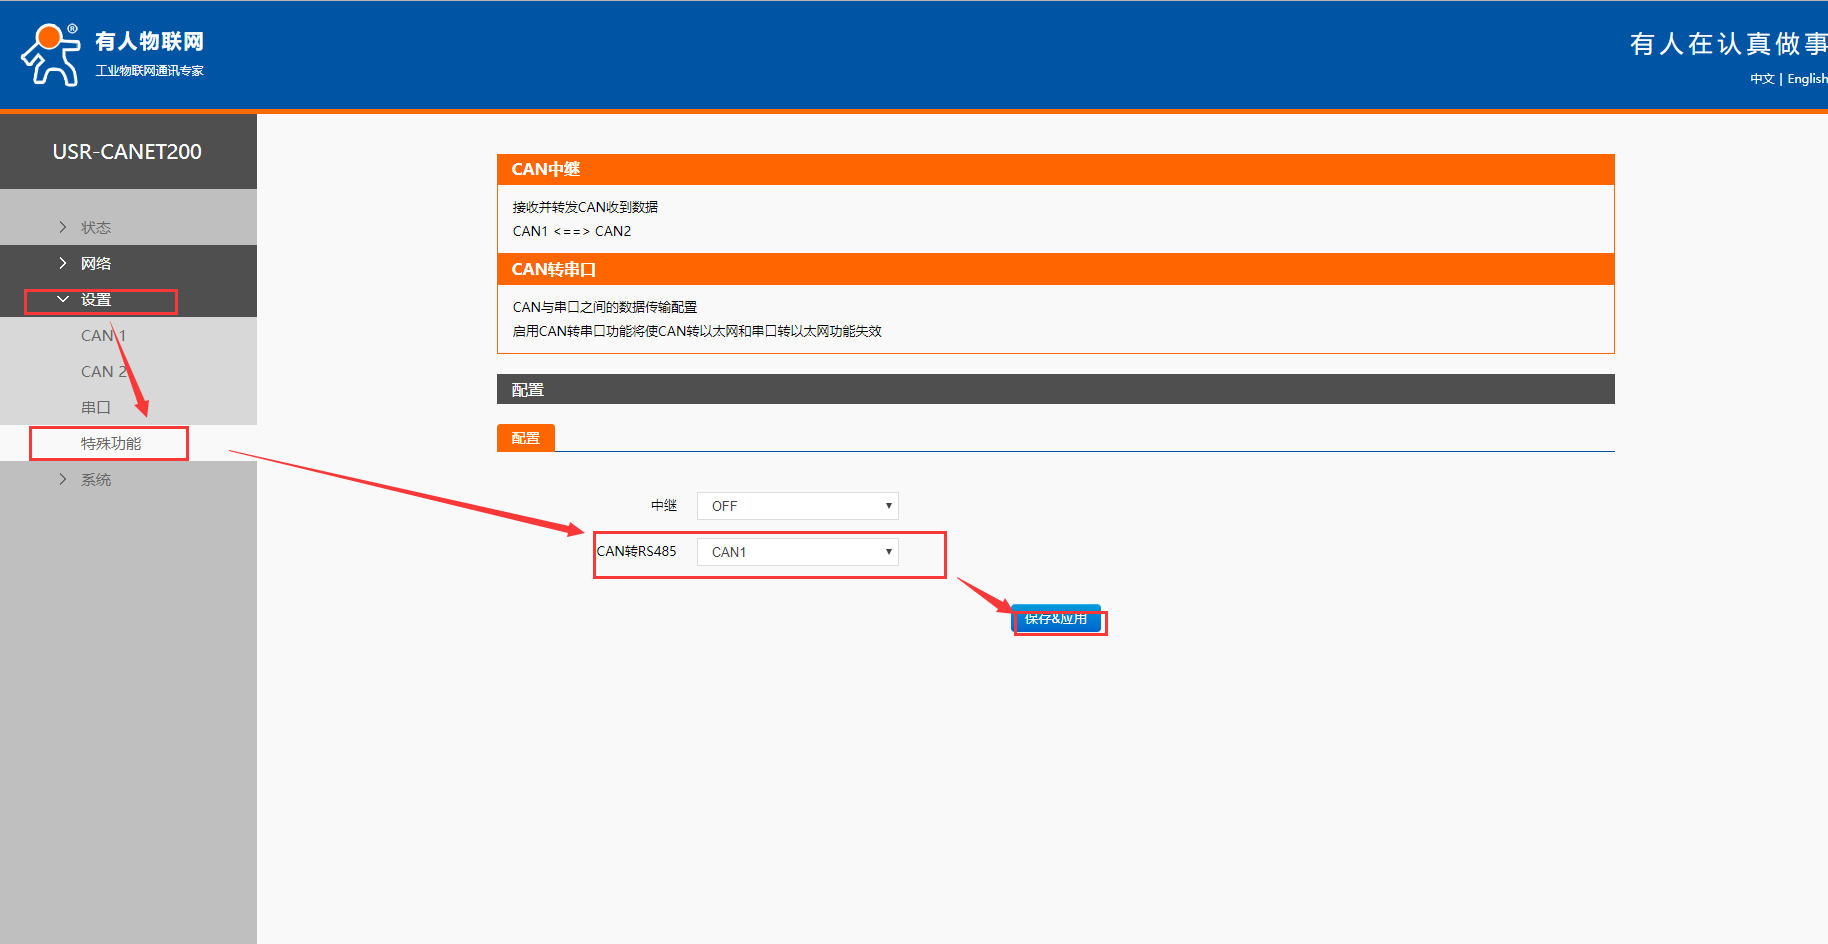Click the USR-CANET200 device title

click(127, 152)
